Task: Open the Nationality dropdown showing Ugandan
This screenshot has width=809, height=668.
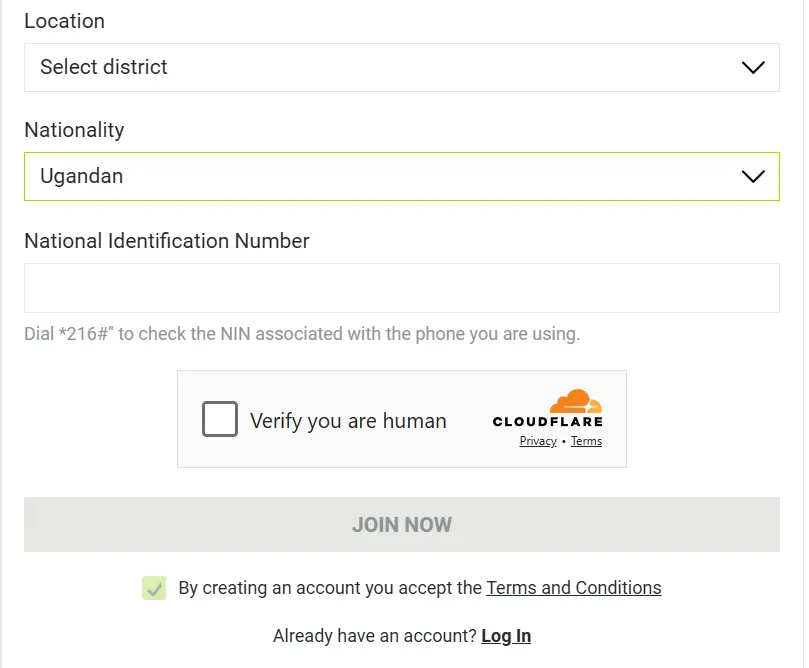Action: coord(401,176)
